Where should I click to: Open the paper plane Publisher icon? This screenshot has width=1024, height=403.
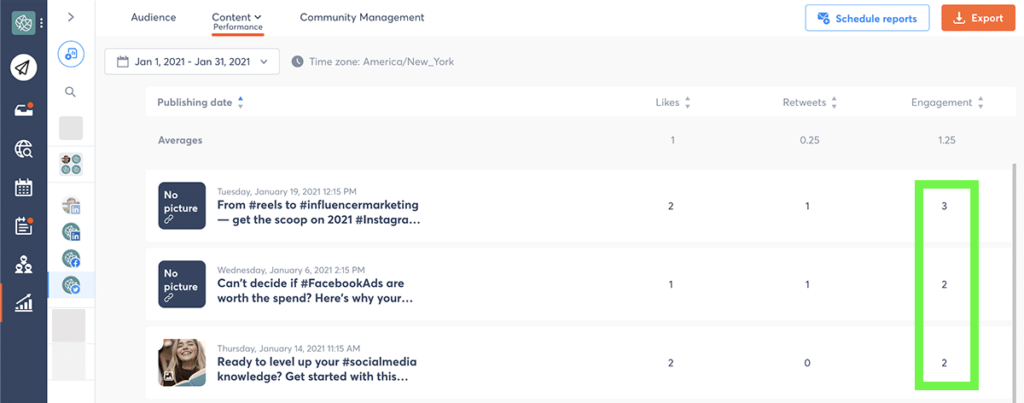pyautogui.click(x=24, y=67)
